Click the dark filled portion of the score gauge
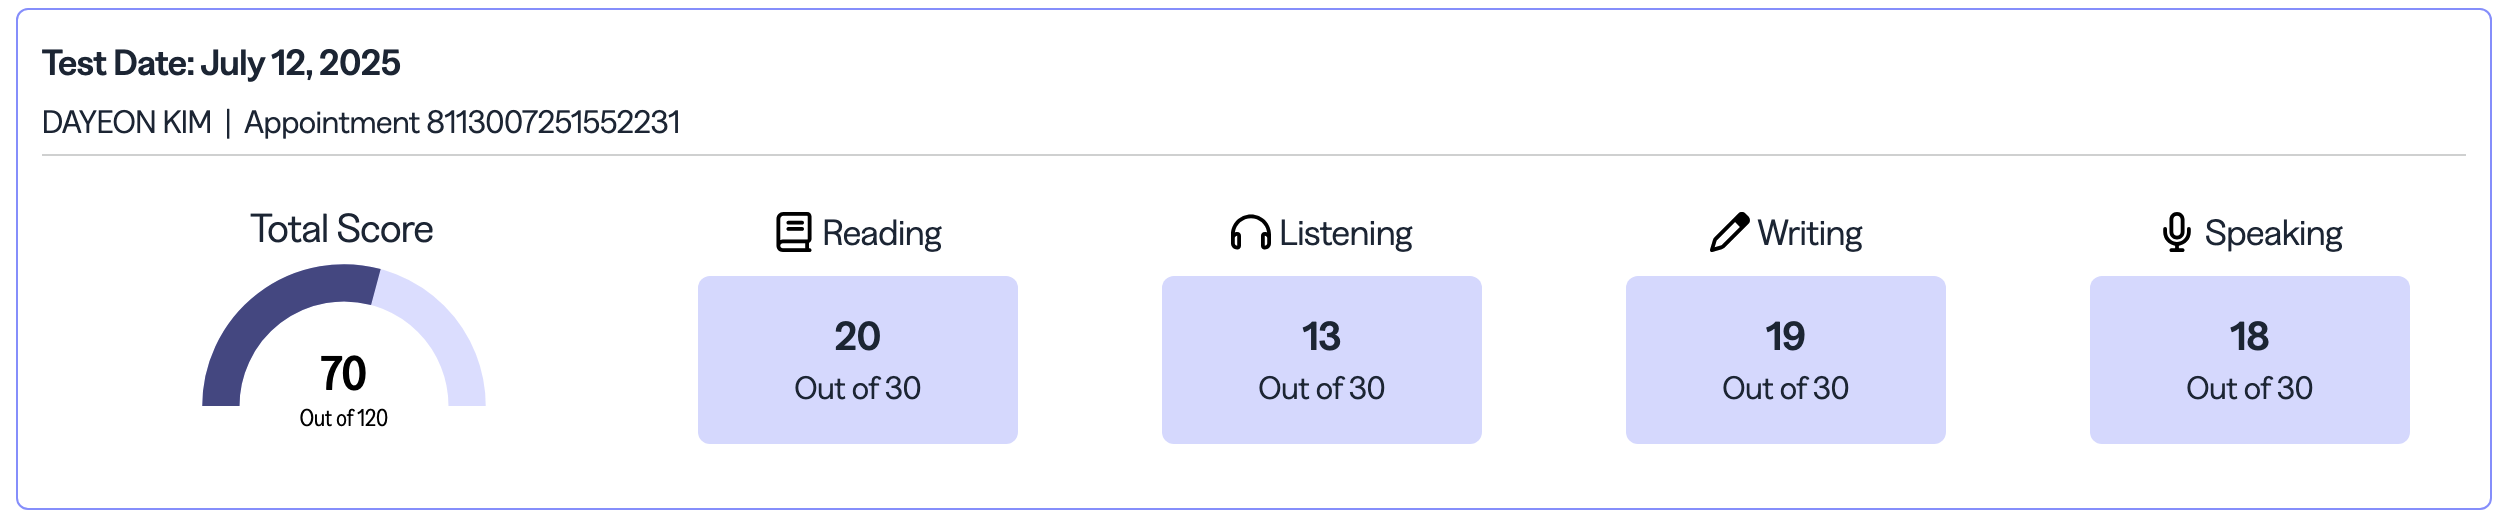The image size is (2510, 522). tap(262, 318)
